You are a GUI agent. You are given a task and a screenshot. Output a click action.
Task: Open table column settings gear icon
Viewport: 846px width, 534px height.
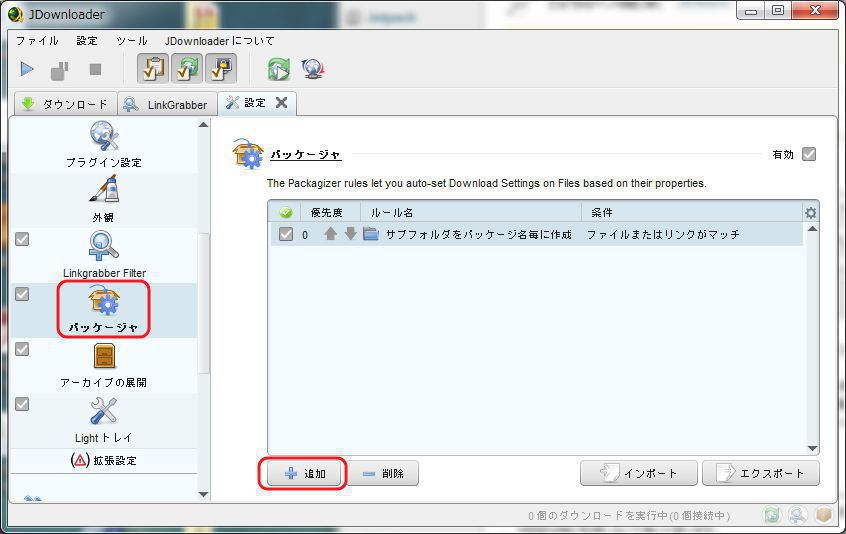coord(810,213)
